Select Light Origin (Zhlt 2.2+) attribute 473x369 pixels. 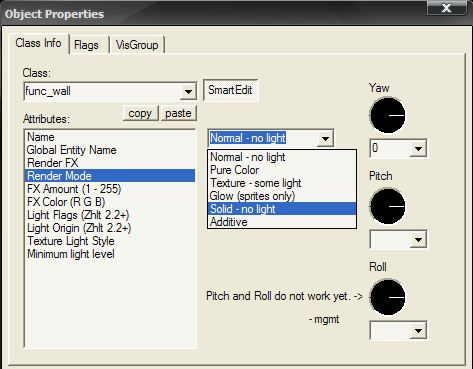point(110,228)
